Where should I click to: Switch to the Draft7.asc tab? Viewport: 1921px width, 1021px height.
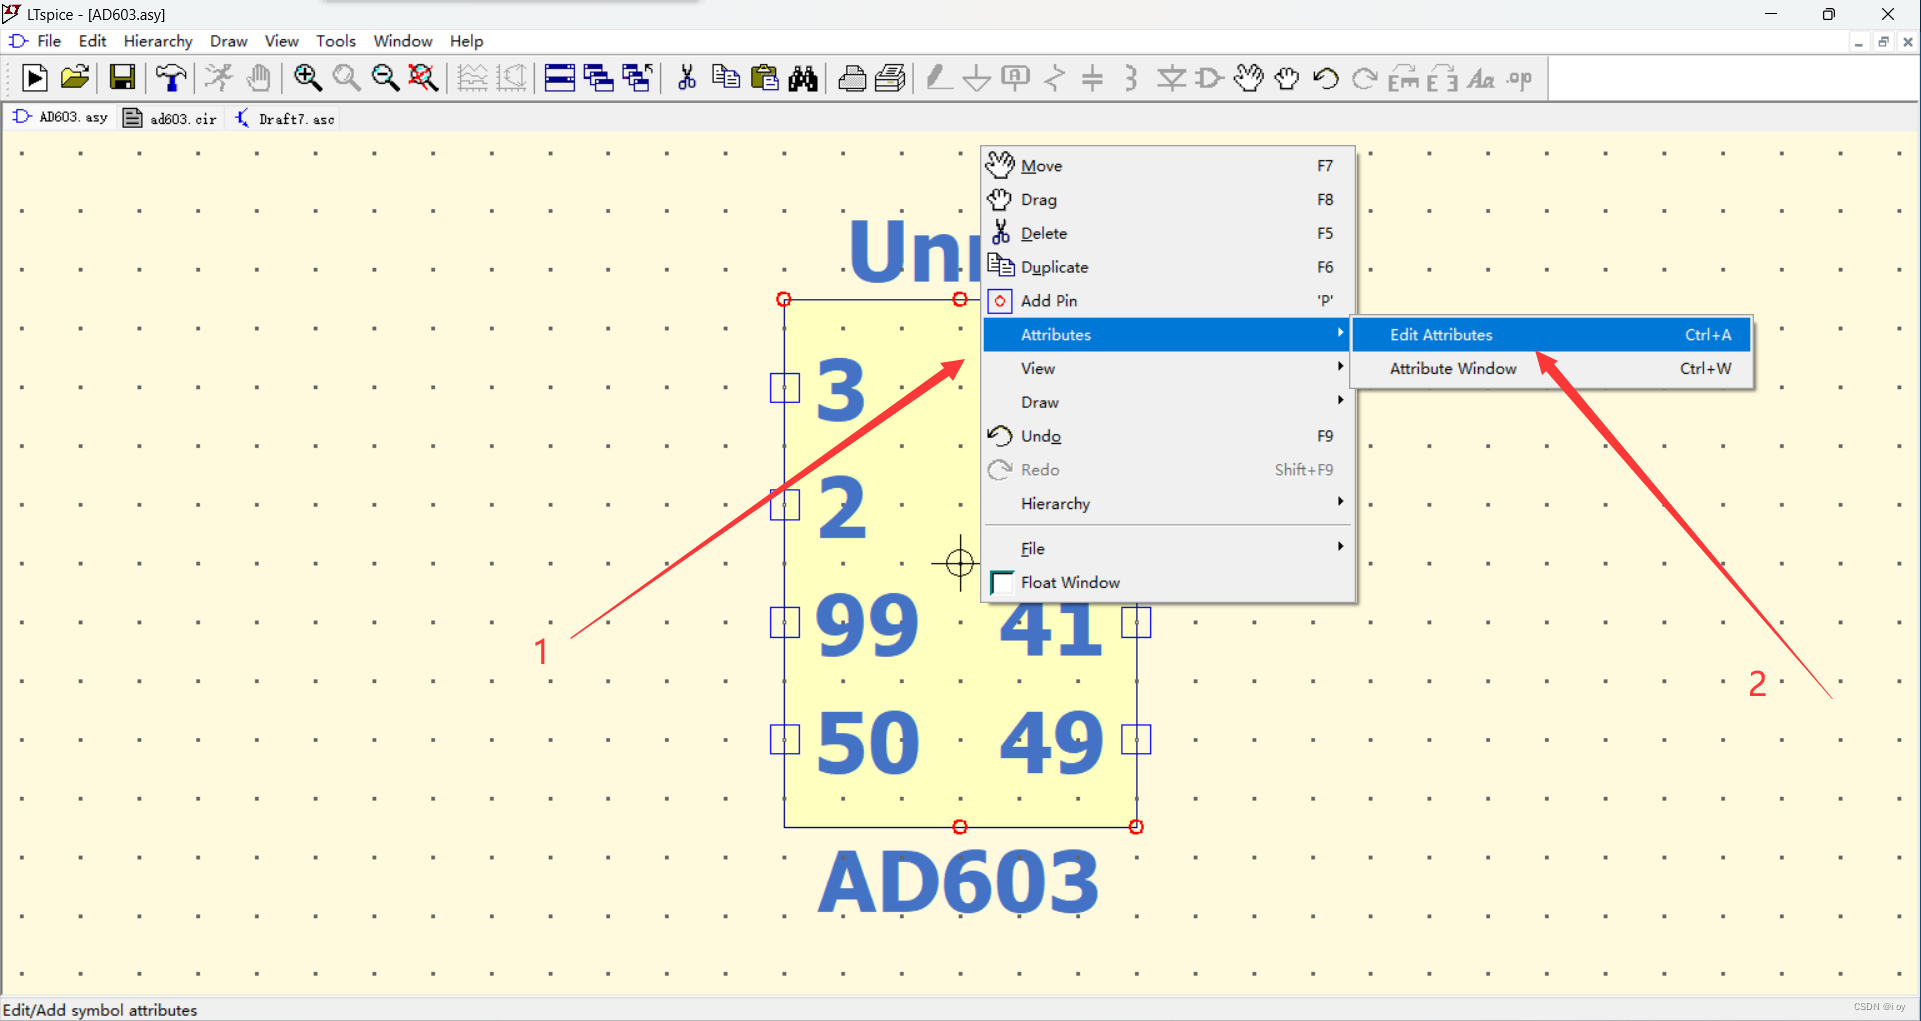[x=286, y=118]
